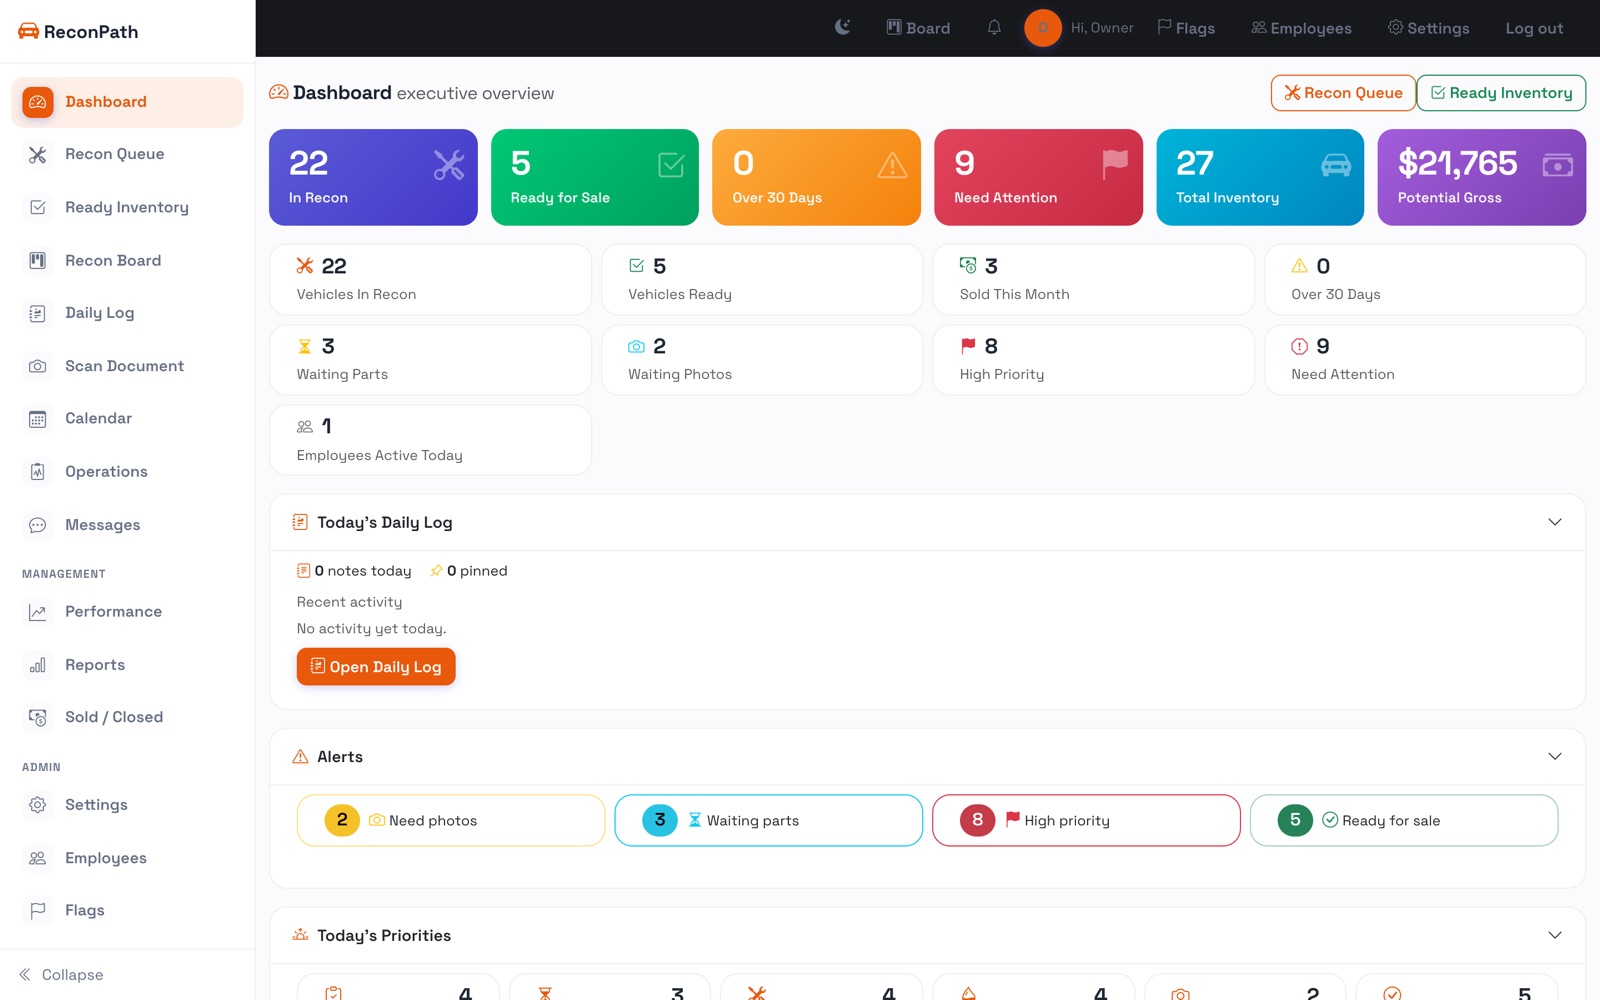
Task: Click the Daily Log sidebar icon
Action: (38, 313)
